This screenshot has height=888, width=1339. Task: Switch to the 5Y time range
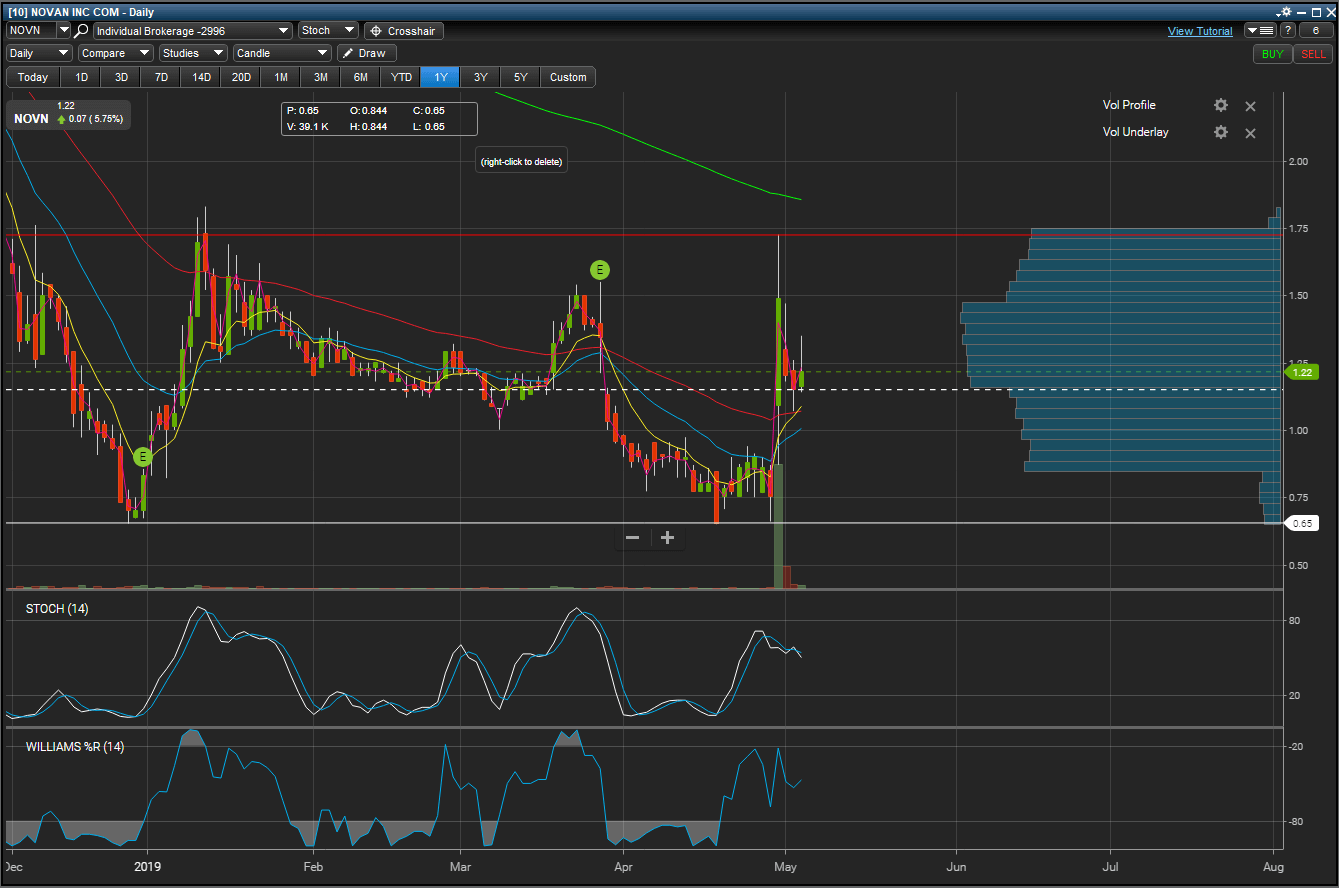(521, 77)
